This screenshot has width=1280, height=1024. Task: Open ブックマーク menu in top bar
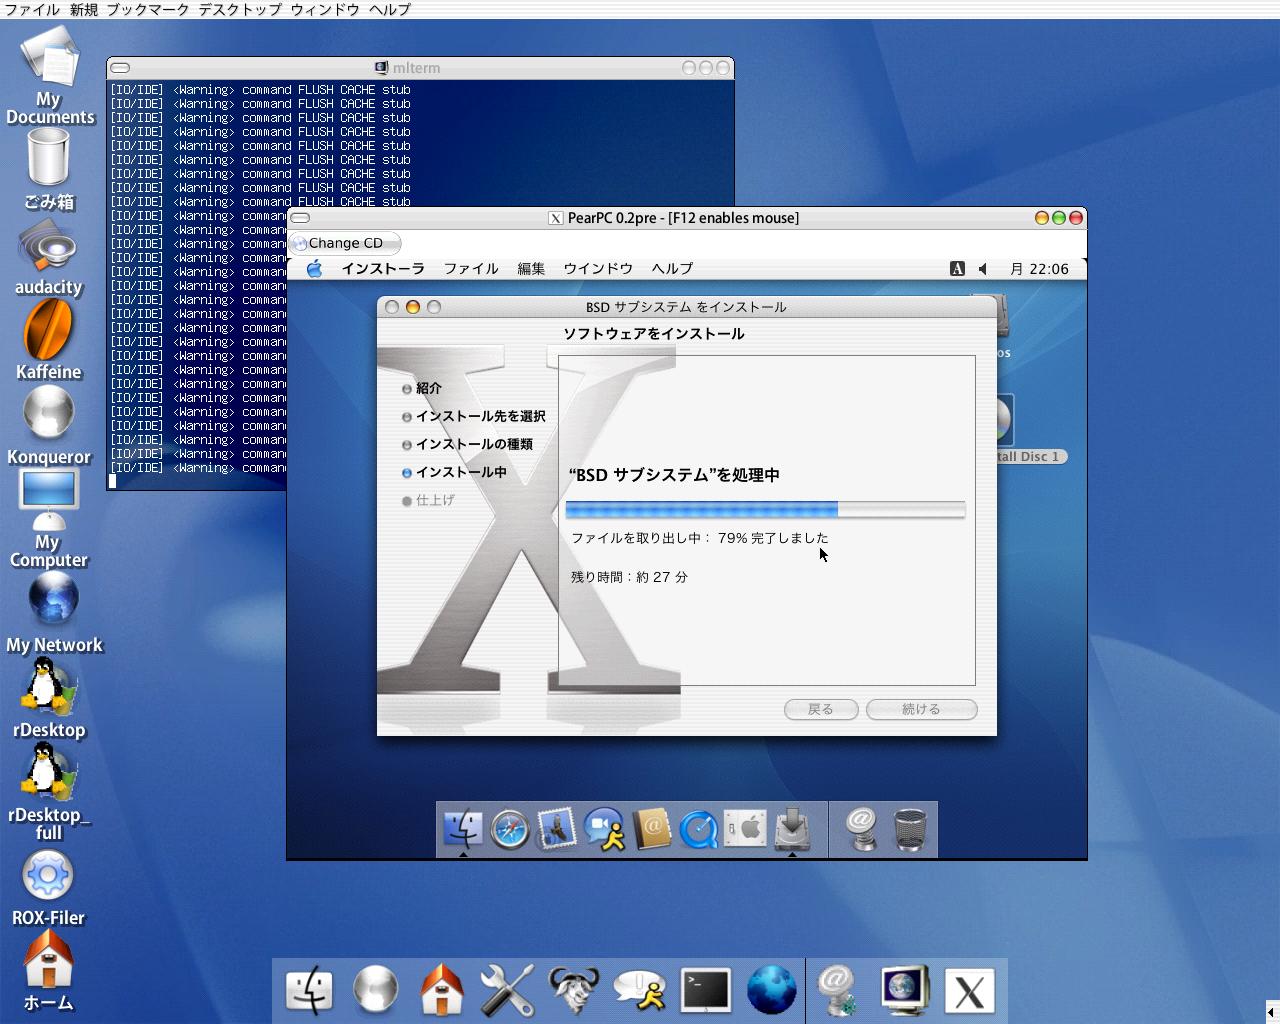tap(148, 9)
